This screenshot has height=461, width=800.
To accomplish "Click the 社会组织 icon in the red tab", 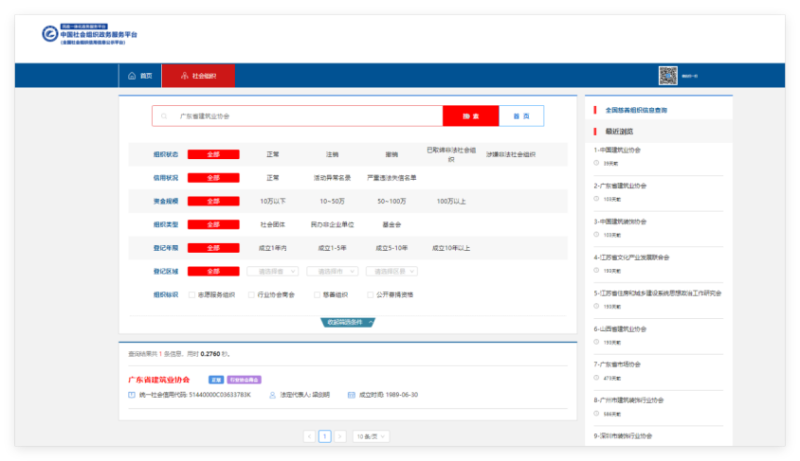I will [x=183, y=76].
